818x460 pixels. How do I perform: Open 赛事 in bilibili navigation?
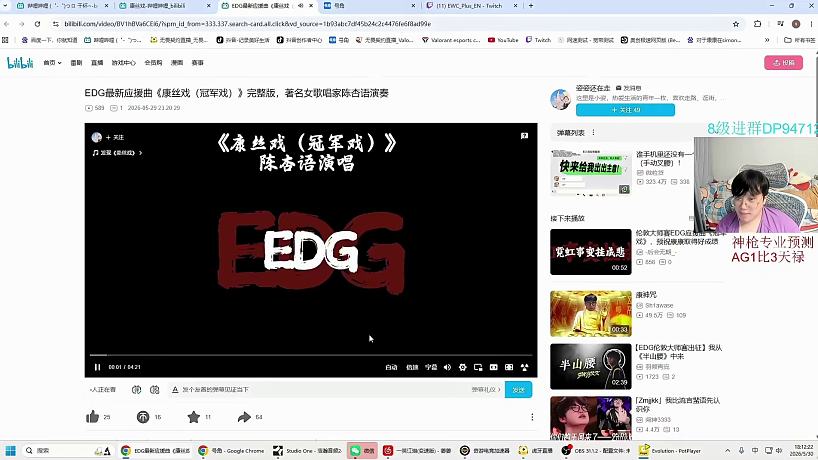tap(197, 63)
